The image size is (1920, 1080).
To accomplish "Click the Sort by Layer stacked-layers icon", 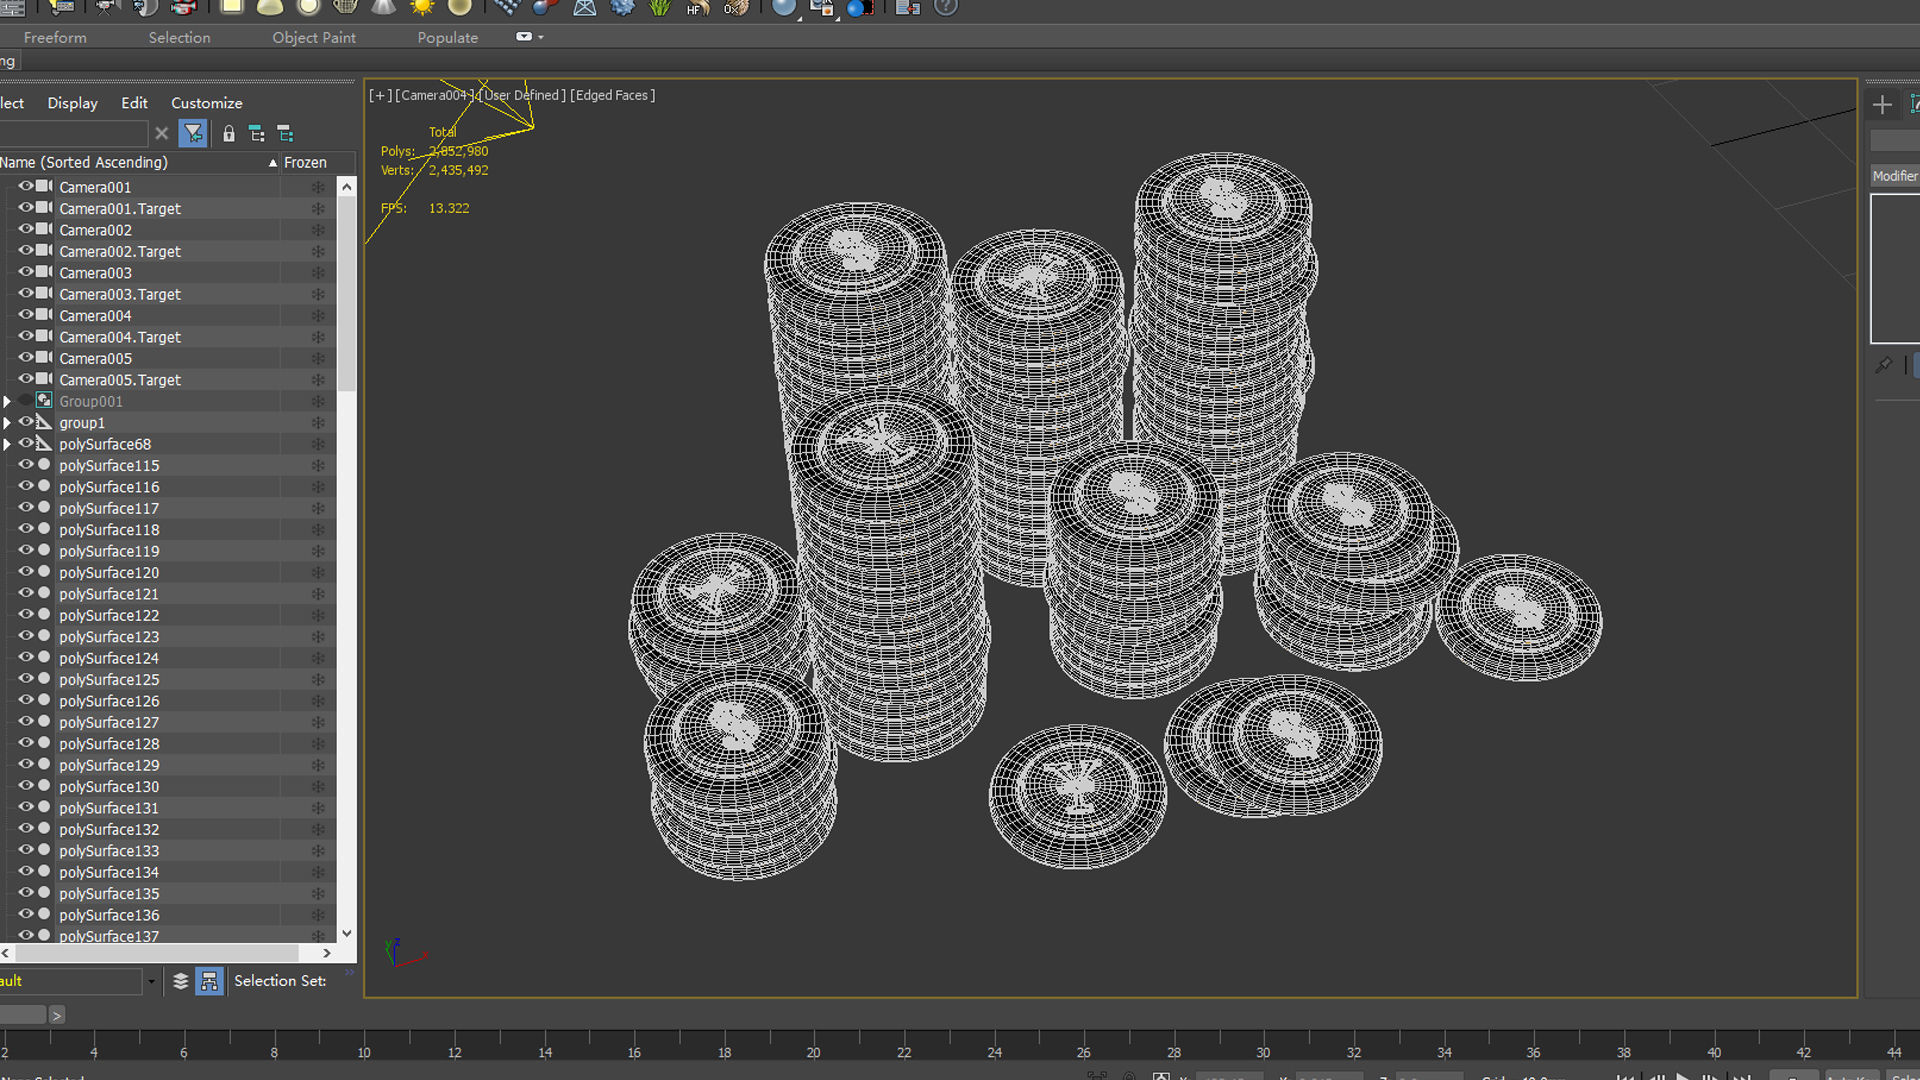I will (x=180, y=981).
